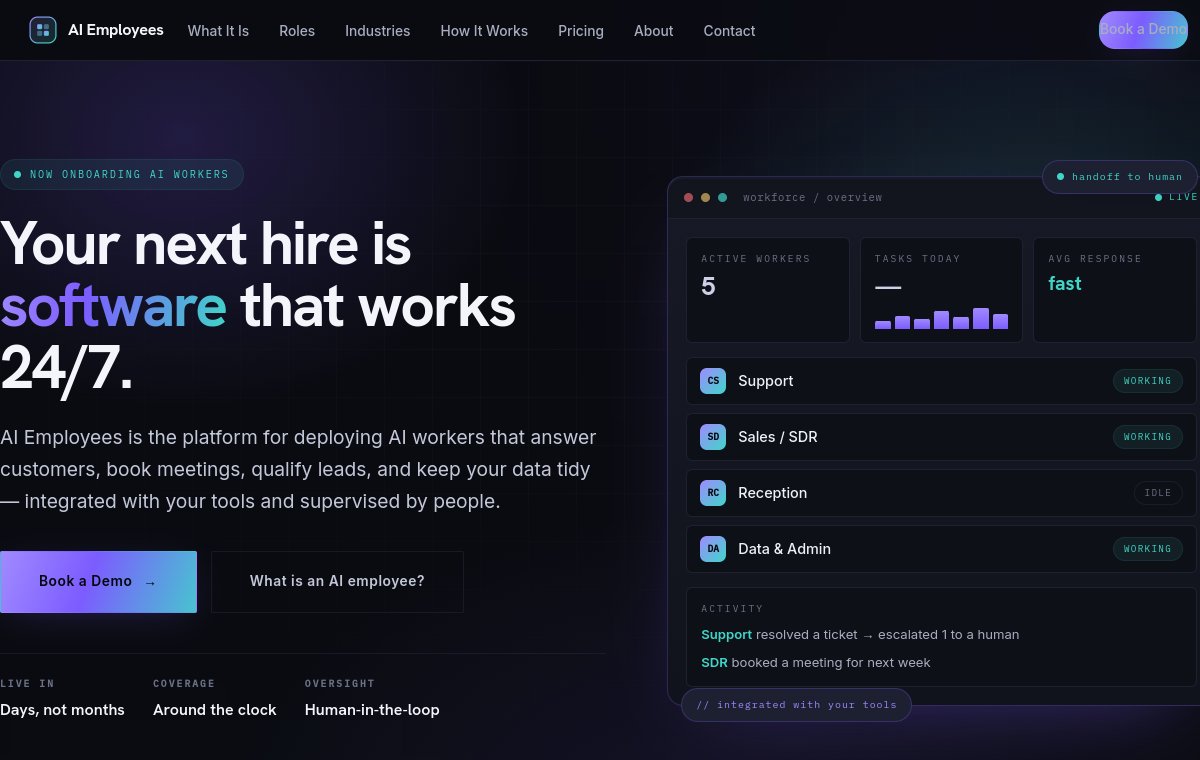This screenshot has height=760, width=1200.
Task: Click the AI Employees brand name
Action: click(x=116, y=30)
